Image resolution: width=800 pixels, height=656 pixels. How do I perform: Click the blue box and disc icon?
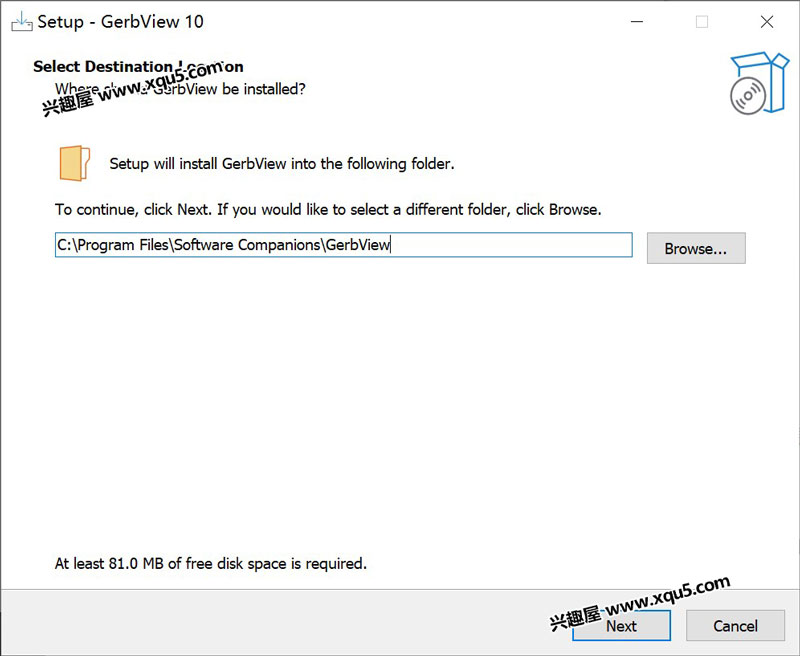pyautogui.click(x=759, y=83)
